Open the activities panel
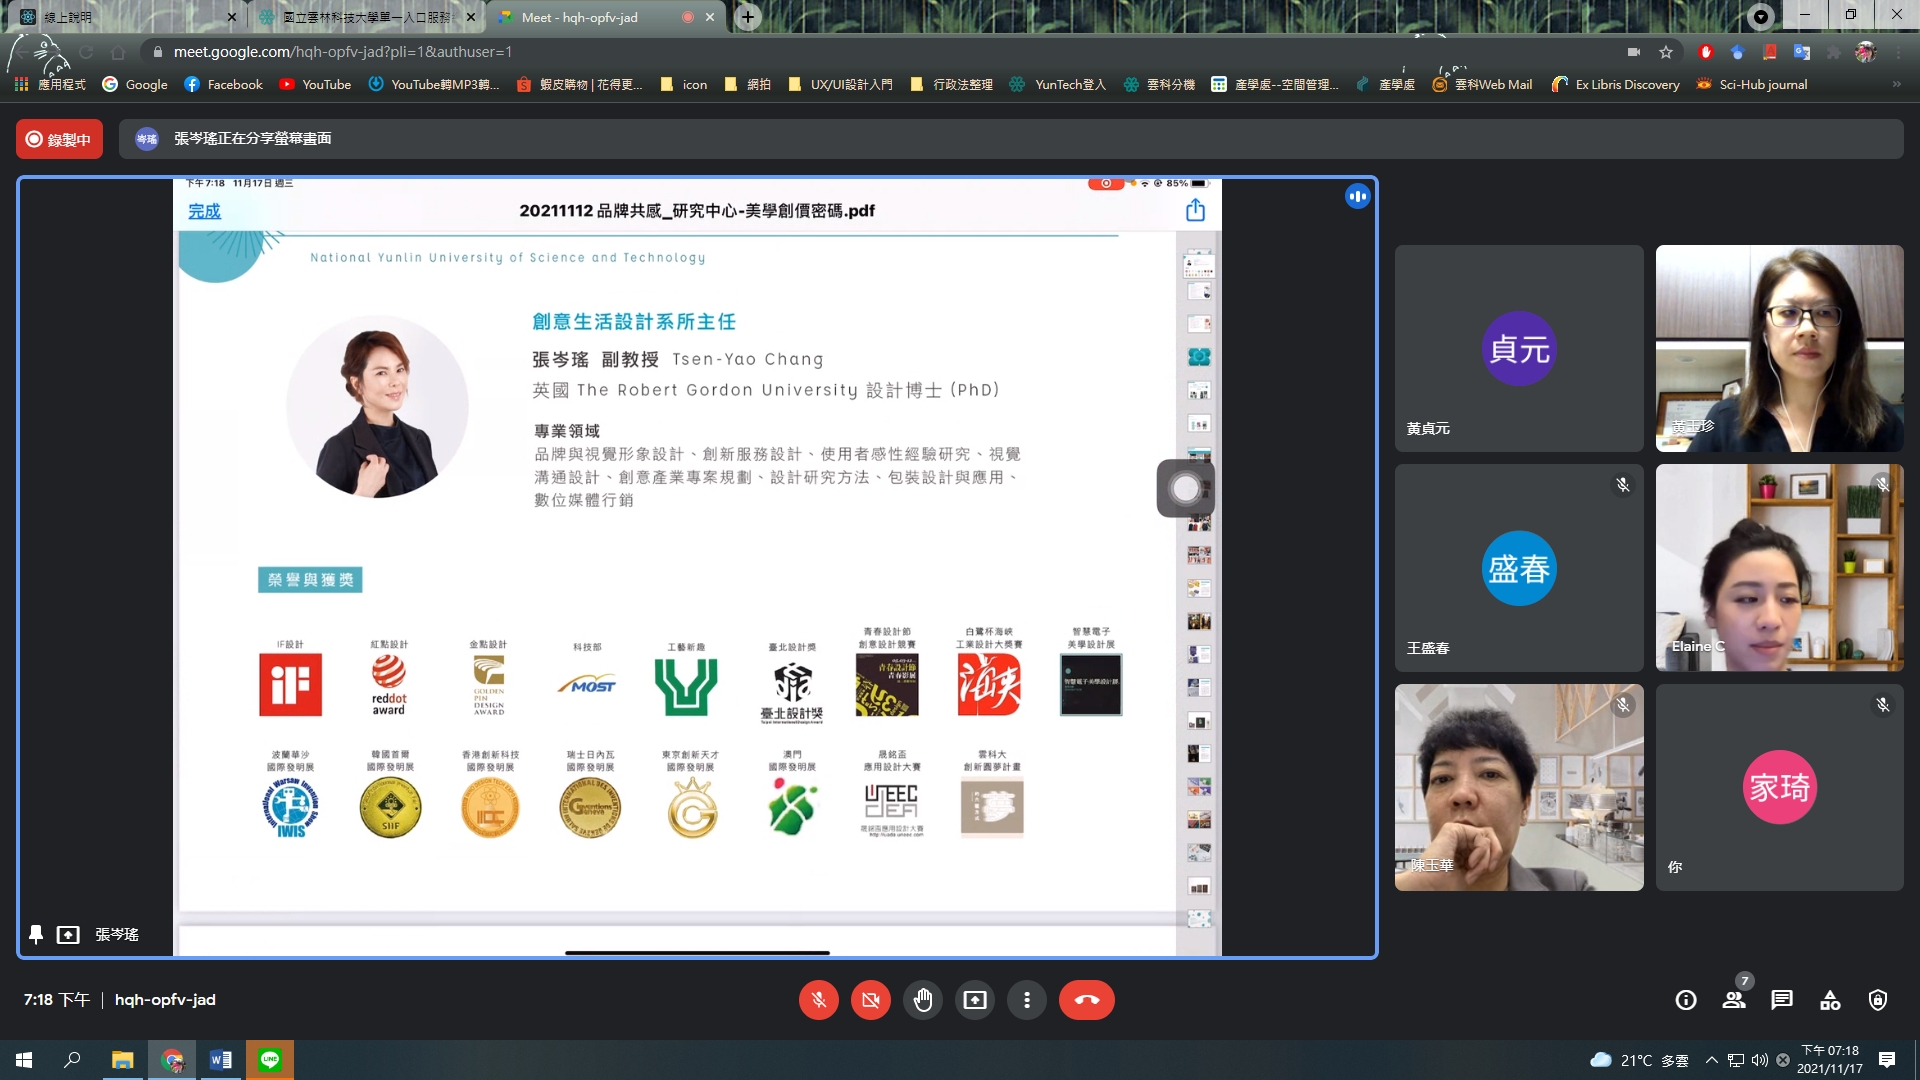1920x1080 pixels. pos(1830,1000)
